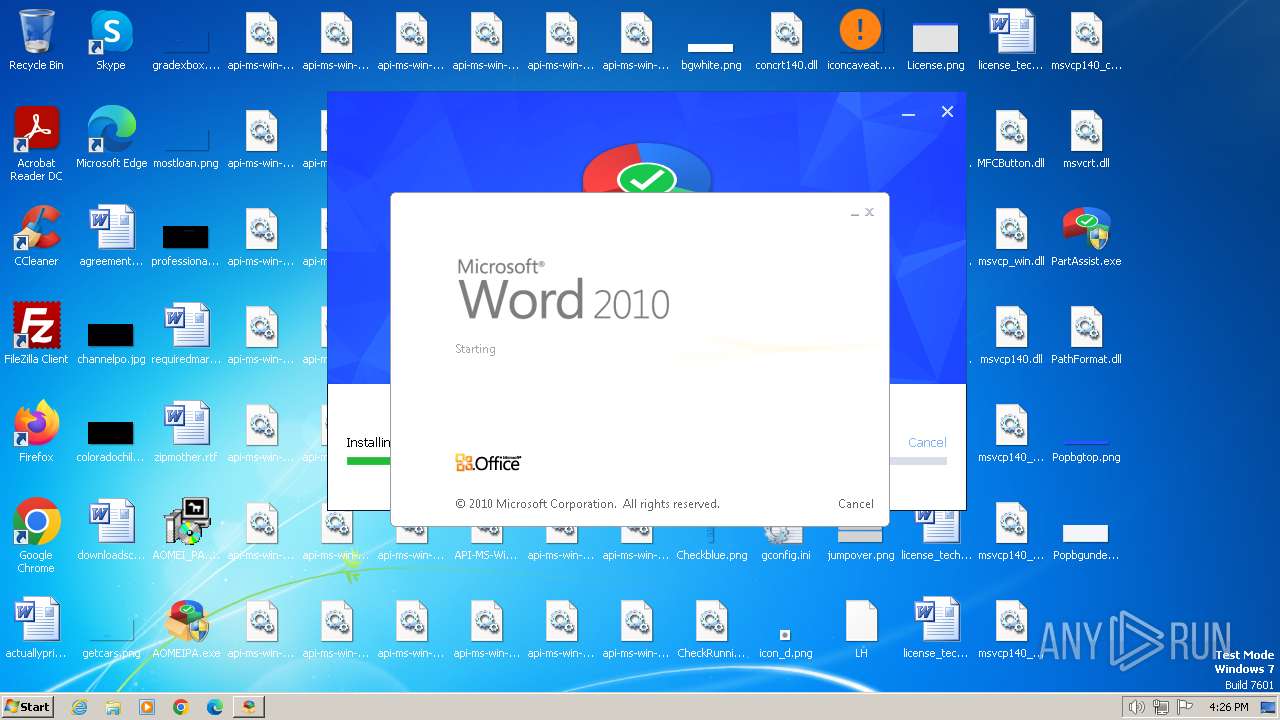Cancel the Word 2010 startup splash

click(x=855, y=504)
